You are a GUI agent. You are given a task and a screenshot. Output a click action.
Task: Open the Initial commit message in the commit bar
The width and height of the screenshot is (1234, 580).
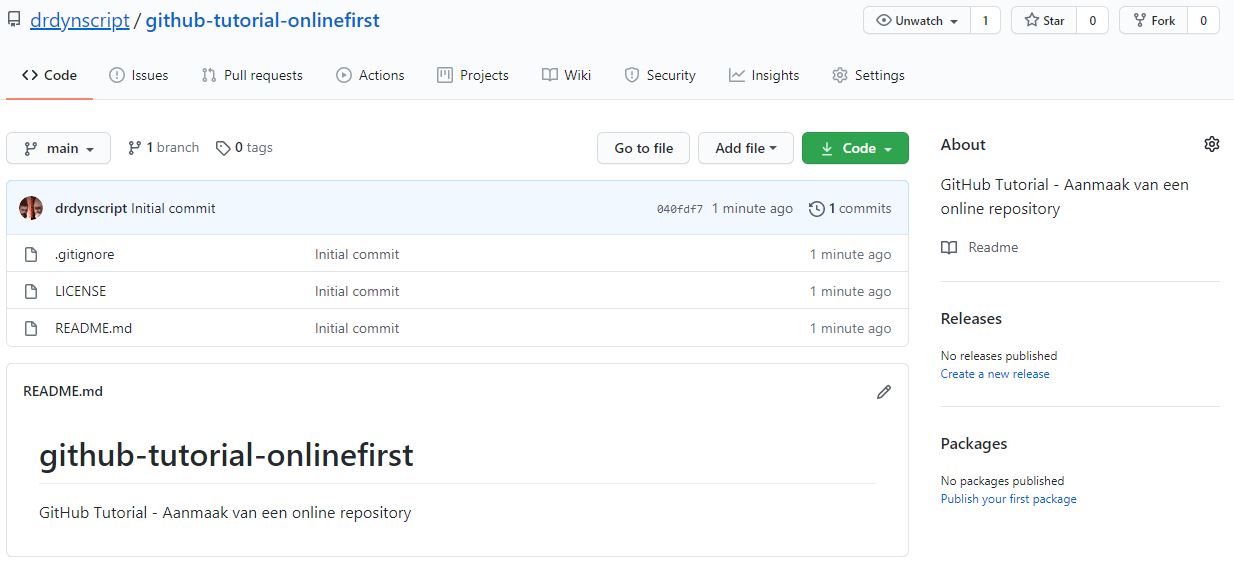point(173,208)
